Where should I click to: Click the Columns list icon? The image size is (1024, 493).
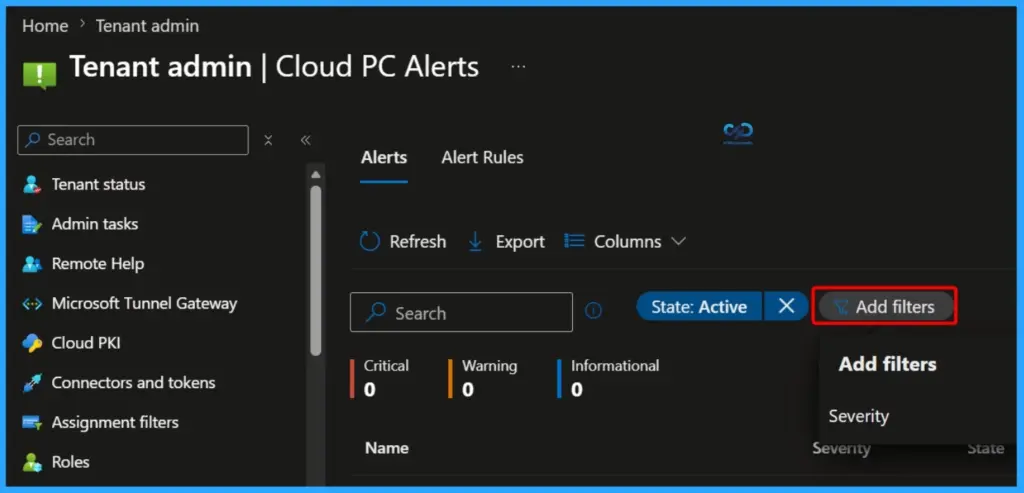tap(574, 241)
